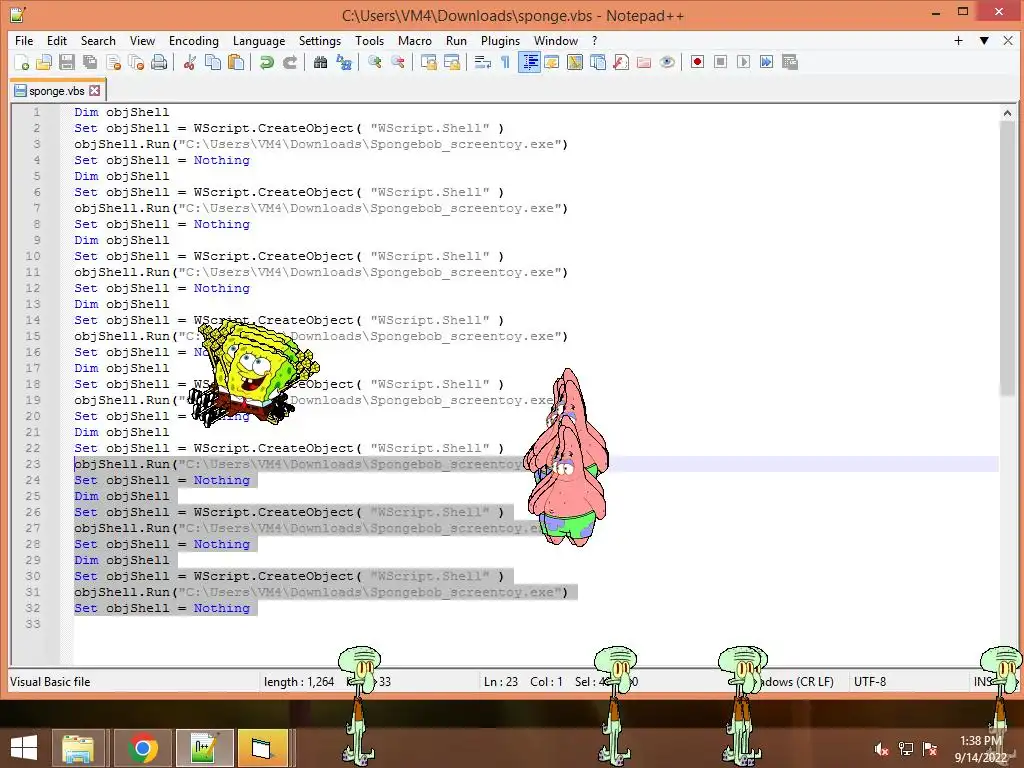This screenshot has width=1024, height=768.
Task: Open the Macro menu
Action: click(415, 40)
